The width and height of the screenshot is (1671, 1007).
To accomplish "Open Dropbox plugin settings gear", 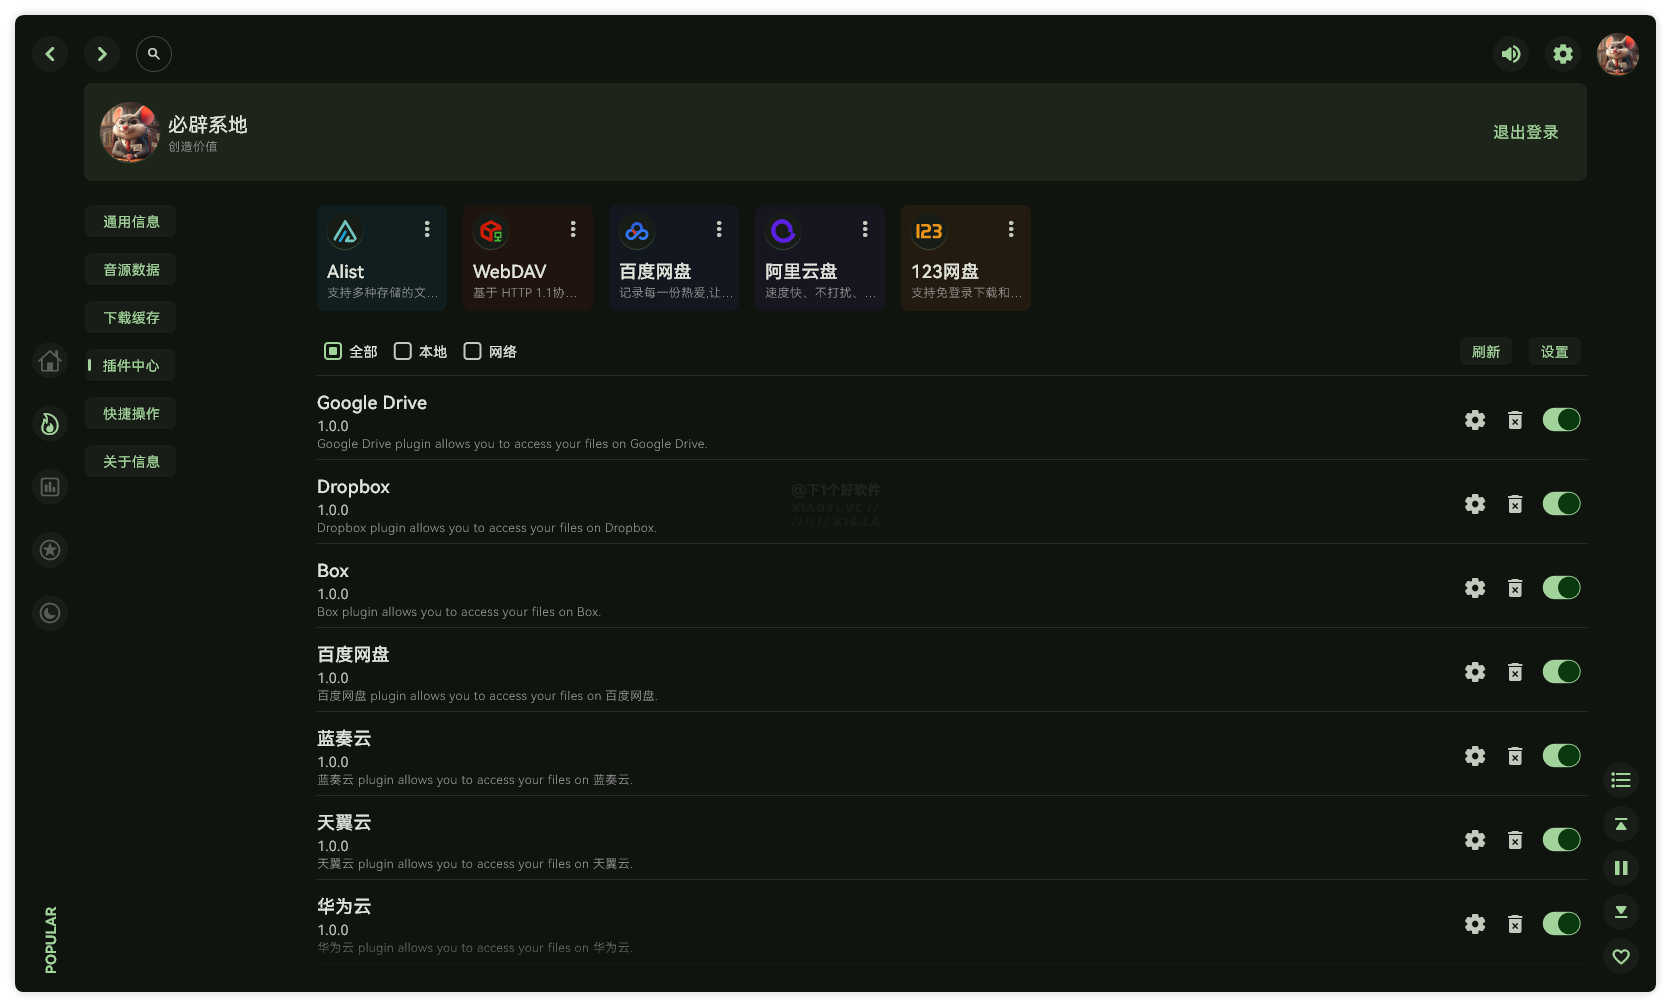I will pos(1475,504).
